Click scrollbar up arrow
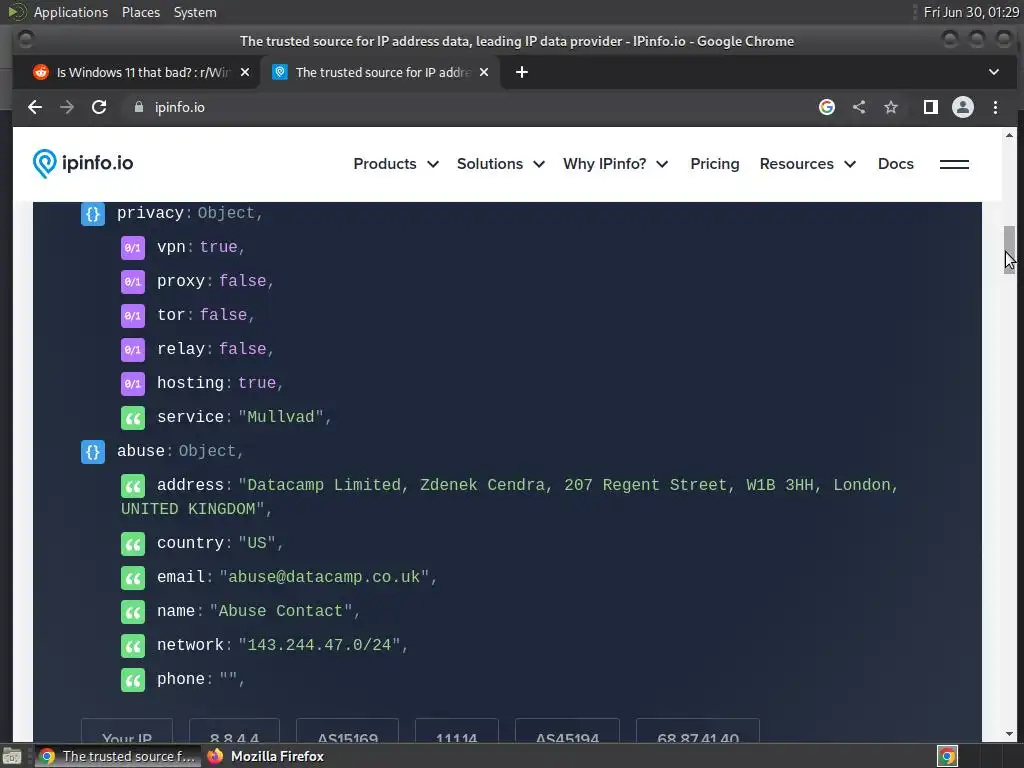The height and width of the screenshot is (768, 1024). coord(1010,135)
